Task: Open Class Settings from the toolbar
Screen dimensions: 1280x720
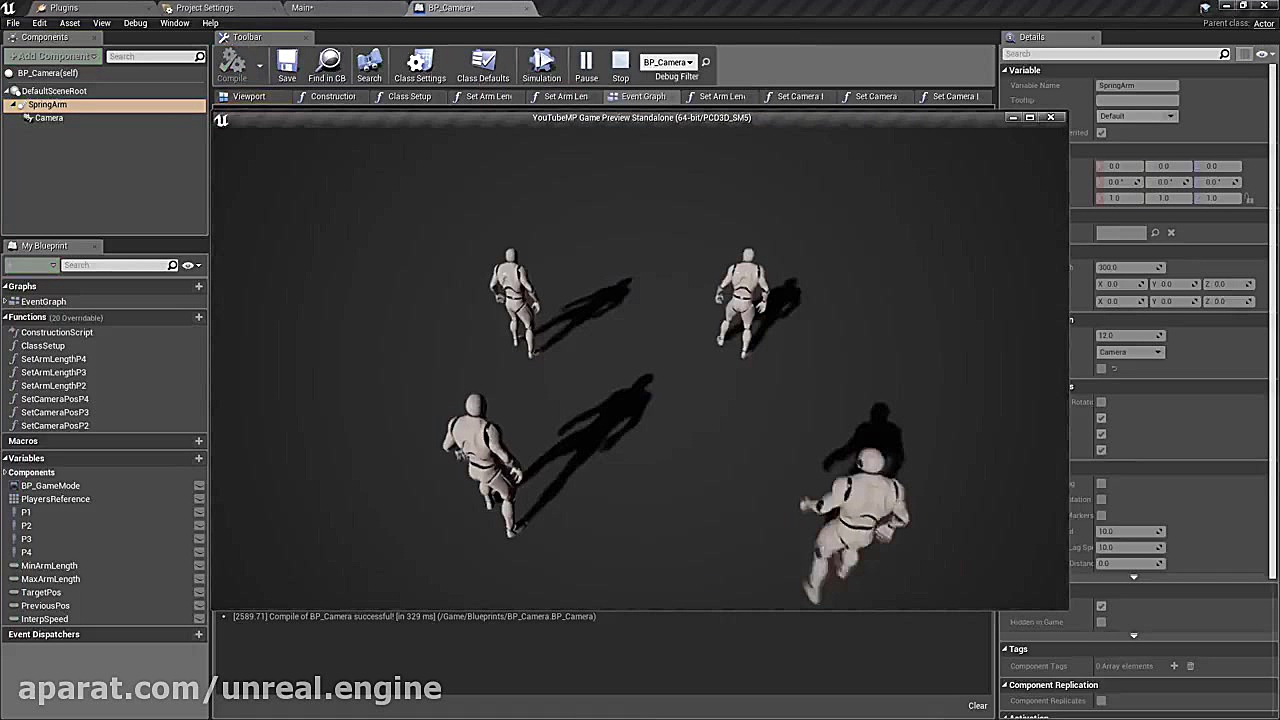Action: [x=419, y=62]
